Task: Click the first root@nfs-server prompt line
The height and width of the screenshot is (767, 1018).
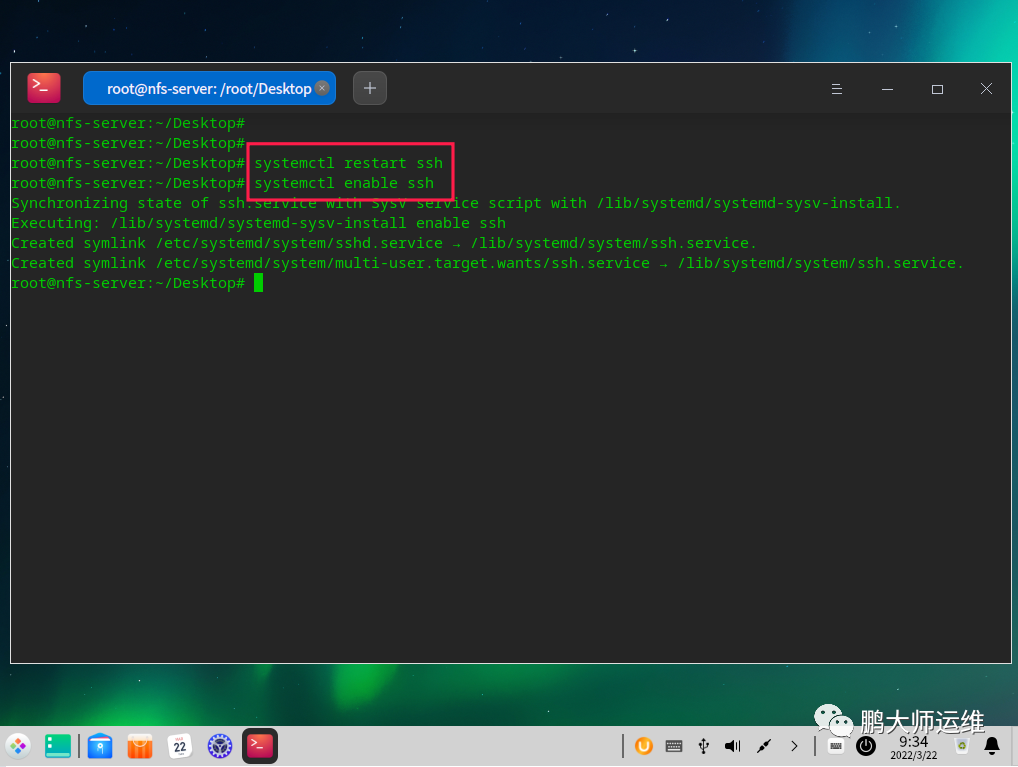Action: point(128,123)
